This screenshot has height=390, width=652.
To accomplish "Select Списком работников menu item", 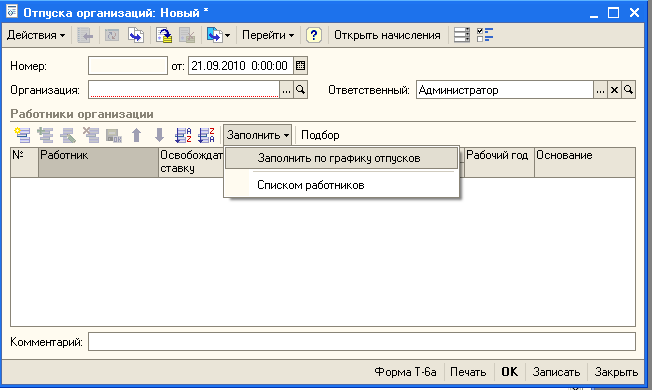I will 341,185.
